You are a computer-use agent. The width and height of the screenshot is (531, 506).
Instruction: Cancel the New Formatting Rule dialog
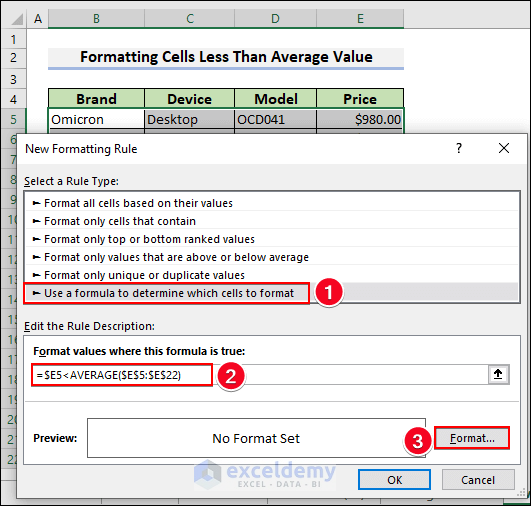pos(478,480)
